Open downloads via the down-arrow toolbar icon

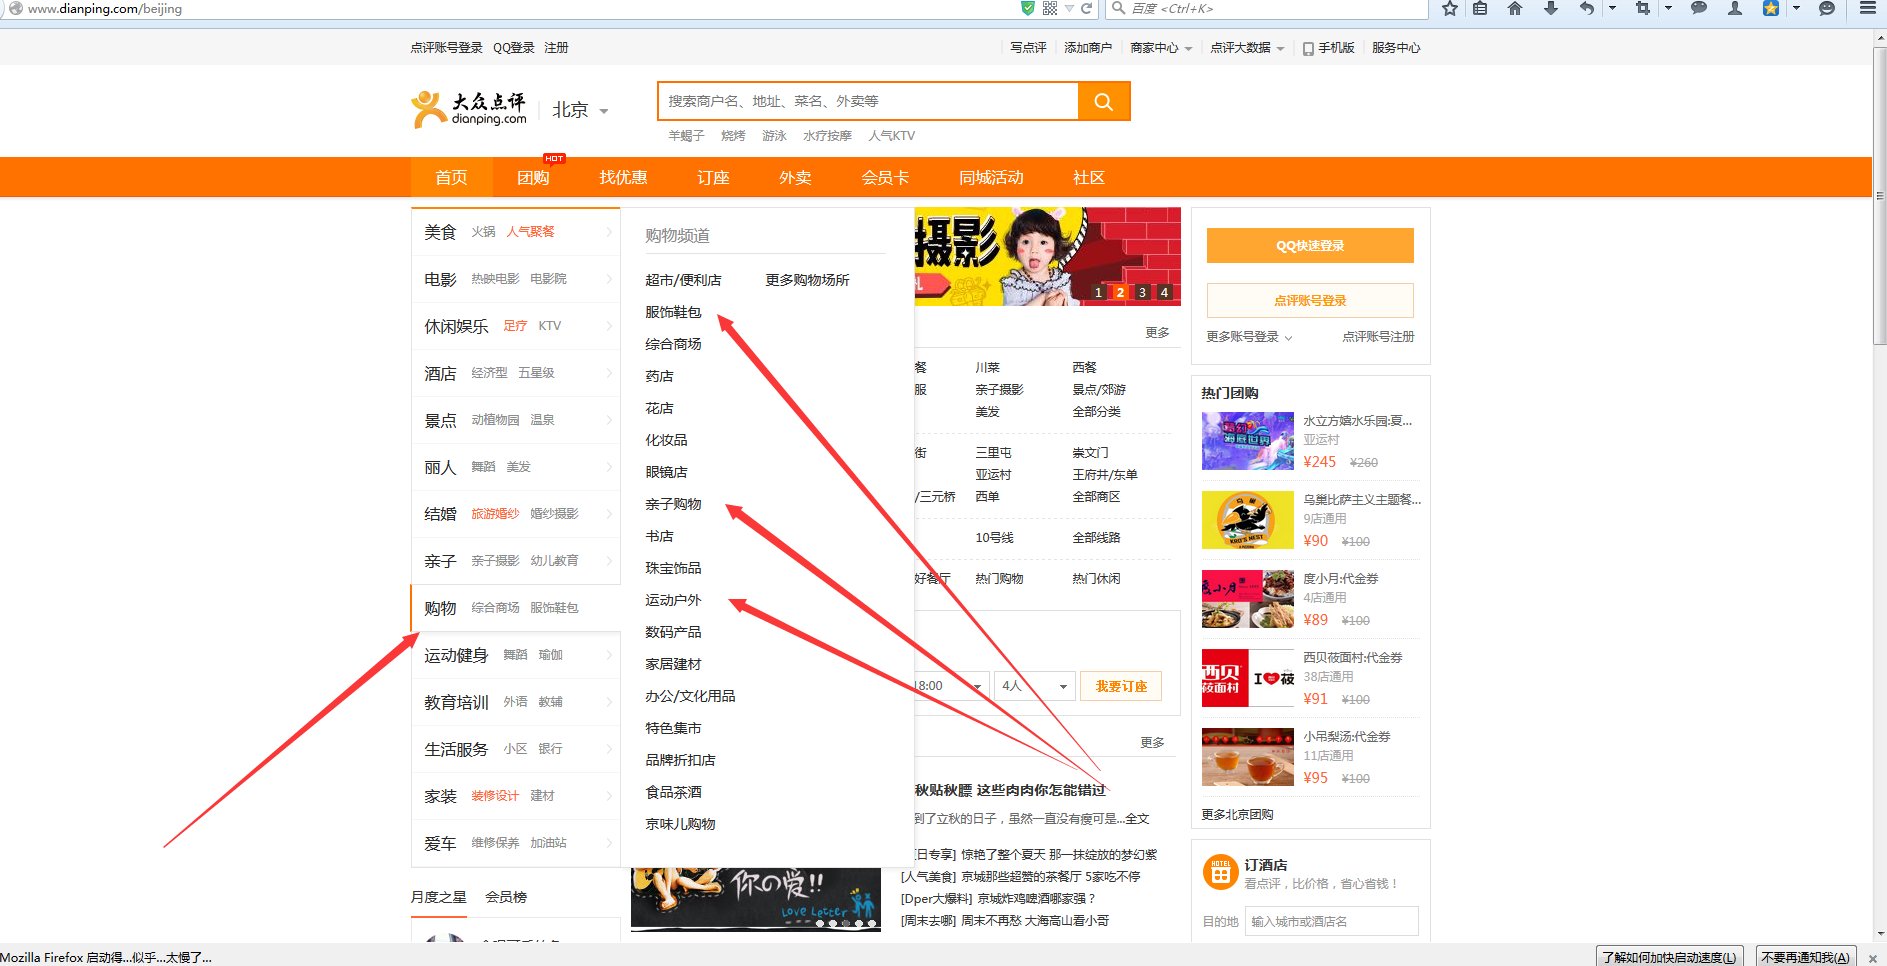[1551, 9]
